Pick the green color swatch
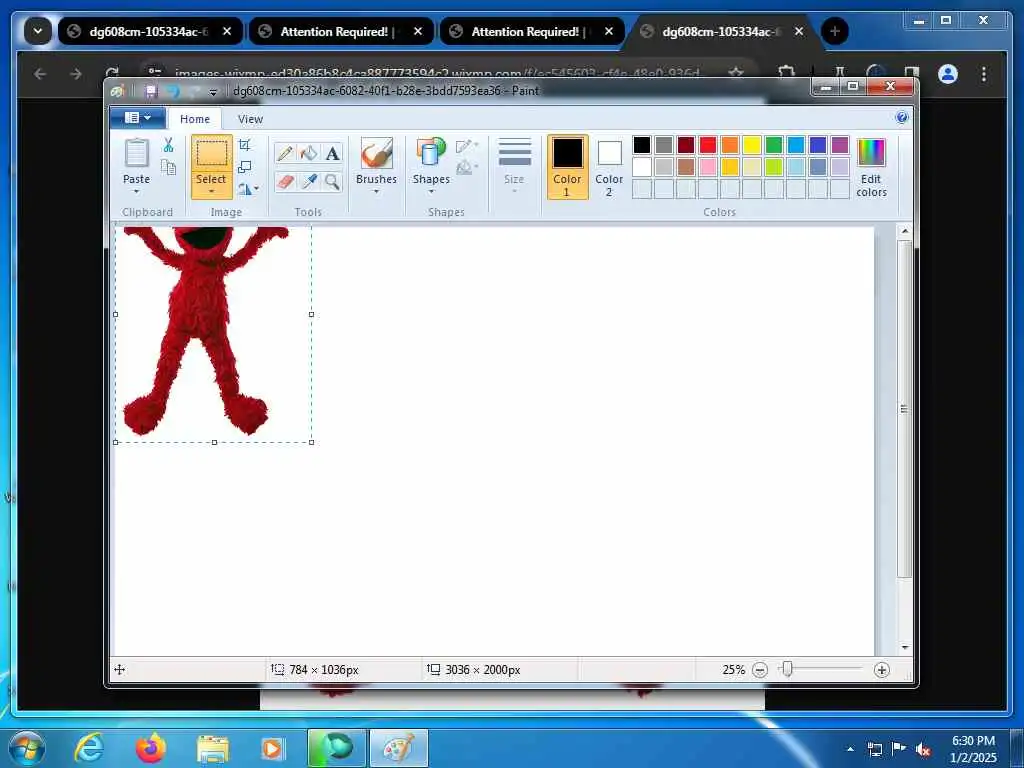 (x=774, y=145)
